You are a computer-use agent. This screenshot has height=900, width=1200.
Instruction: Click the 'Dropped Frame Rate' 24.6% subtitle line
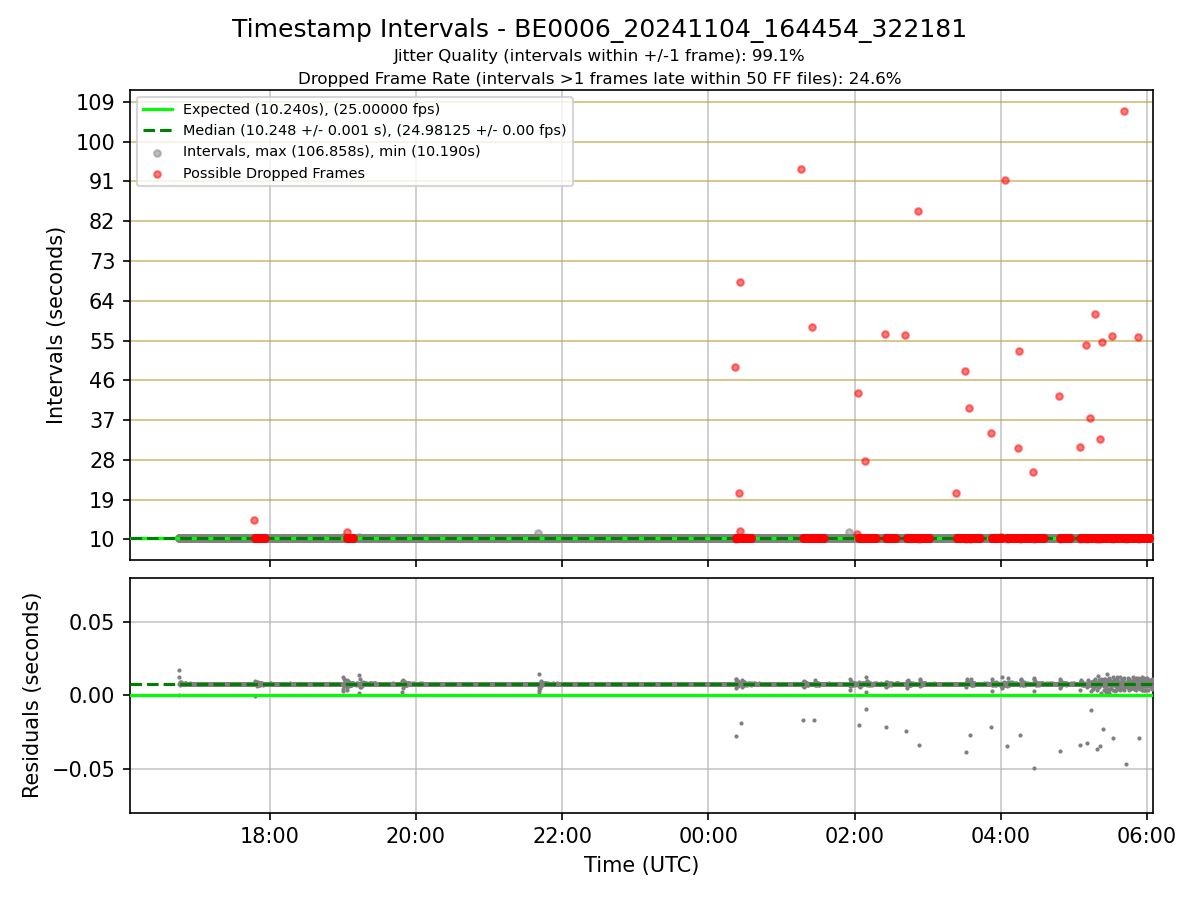[x=599, y=78]
